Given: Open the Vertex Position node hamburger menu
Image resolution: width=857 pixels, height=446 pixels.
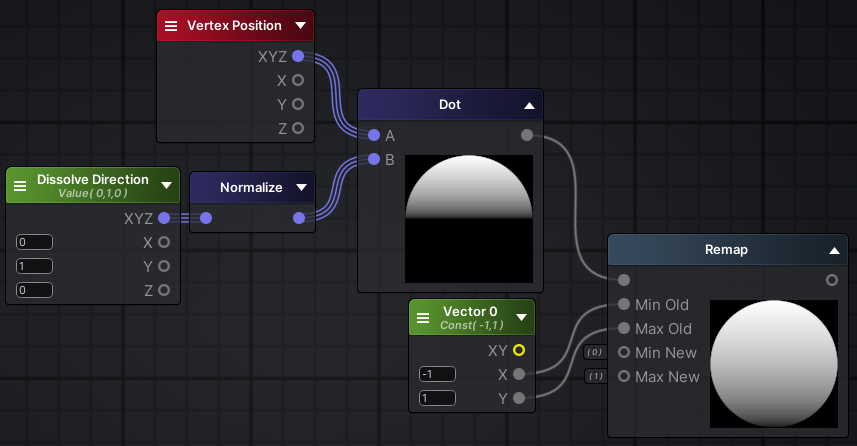Looking at the screenshot, I should pyautogui.click(x=171, y=26).
